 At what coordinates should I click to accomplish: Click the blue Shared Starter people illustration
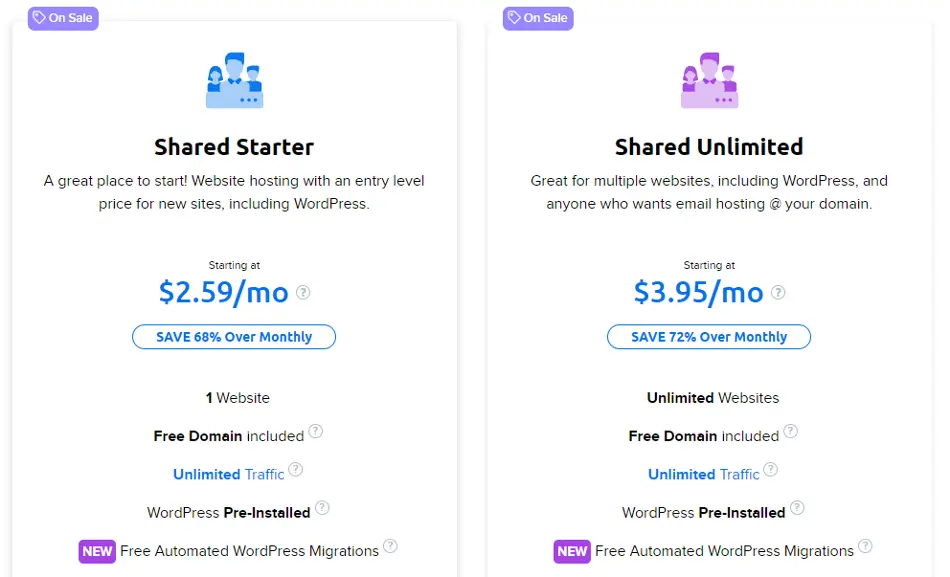pyautogui.click(x=234, y=80)
